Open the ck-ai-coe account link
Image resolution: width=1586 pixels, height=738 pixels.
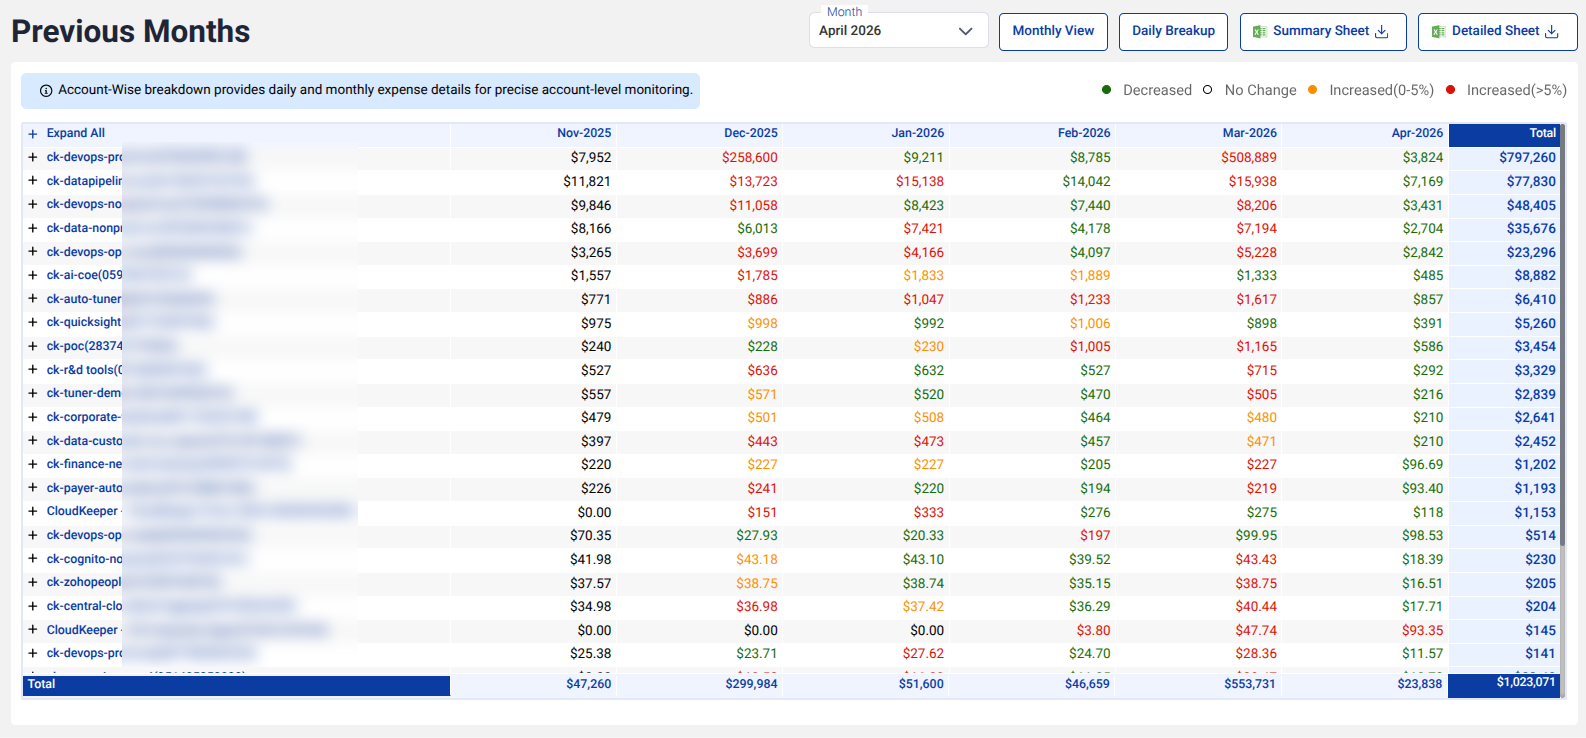point(85,275)
